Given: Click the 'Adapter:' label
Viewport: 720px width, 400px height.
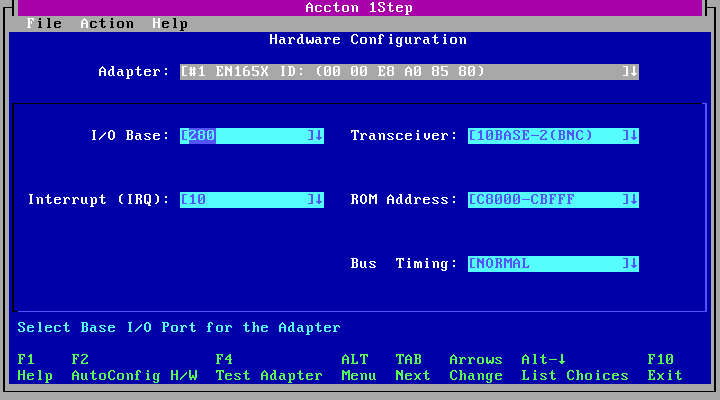Looking at the screenshot, I should click(134, 72).
